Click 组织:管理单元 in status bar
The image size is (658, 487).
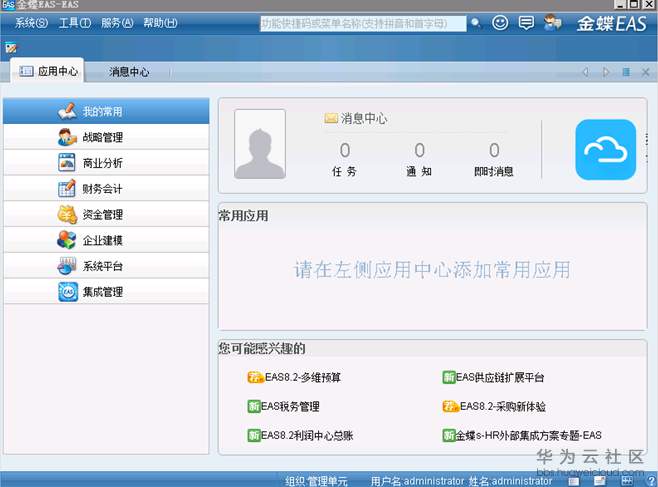(x=316, y=481)
